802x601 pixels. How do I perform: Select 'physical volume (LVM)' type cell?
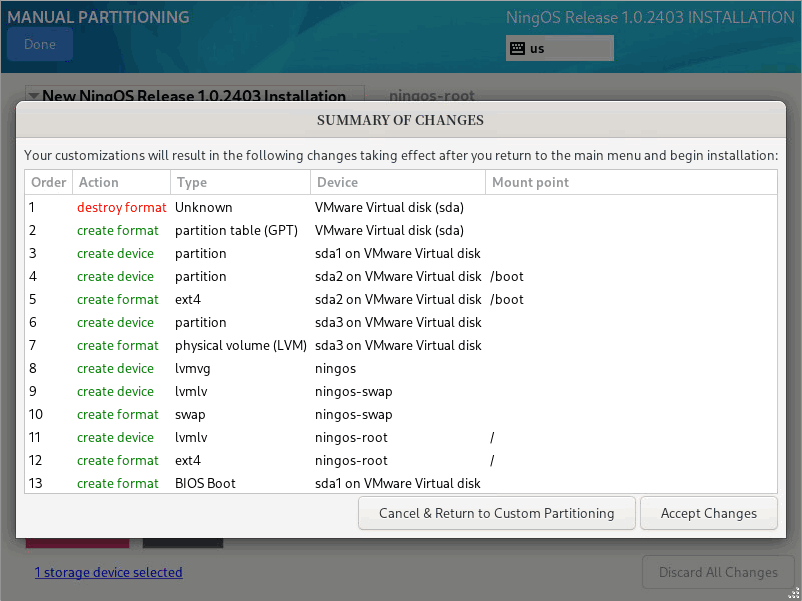(241, 345)
